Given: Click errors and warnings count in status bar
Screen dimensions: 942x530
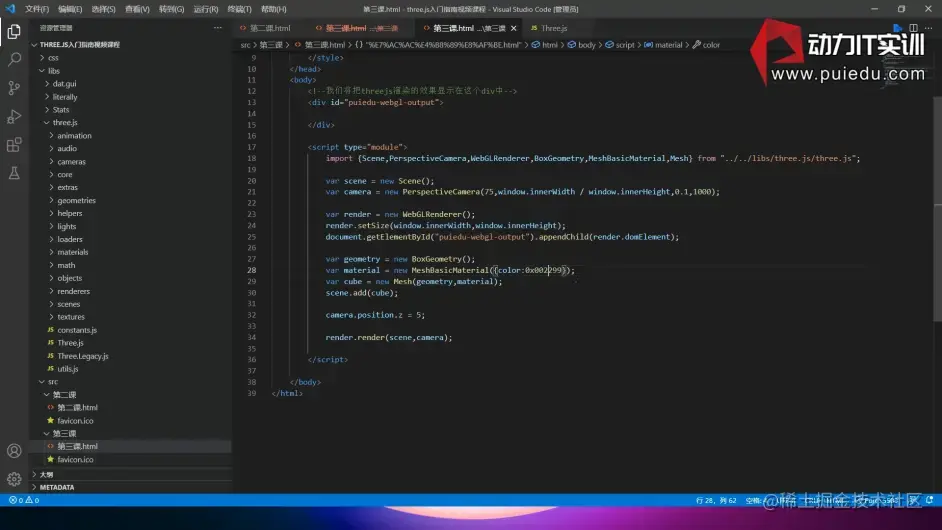Looking at the screenshot, I should [23, 499].
